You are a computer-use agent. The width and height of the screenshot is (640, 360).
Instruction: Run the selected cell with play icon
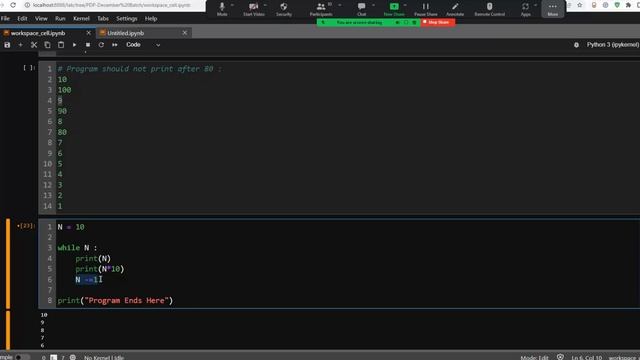pyautogui.click(x=74, y=45)
